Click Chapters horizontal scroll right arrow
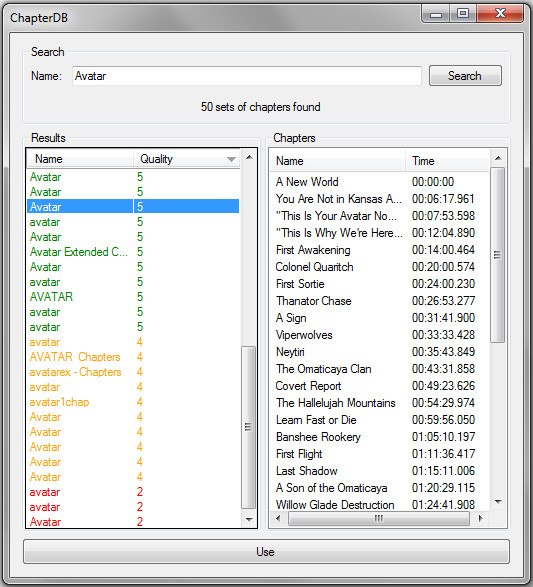 pos(481,518)
